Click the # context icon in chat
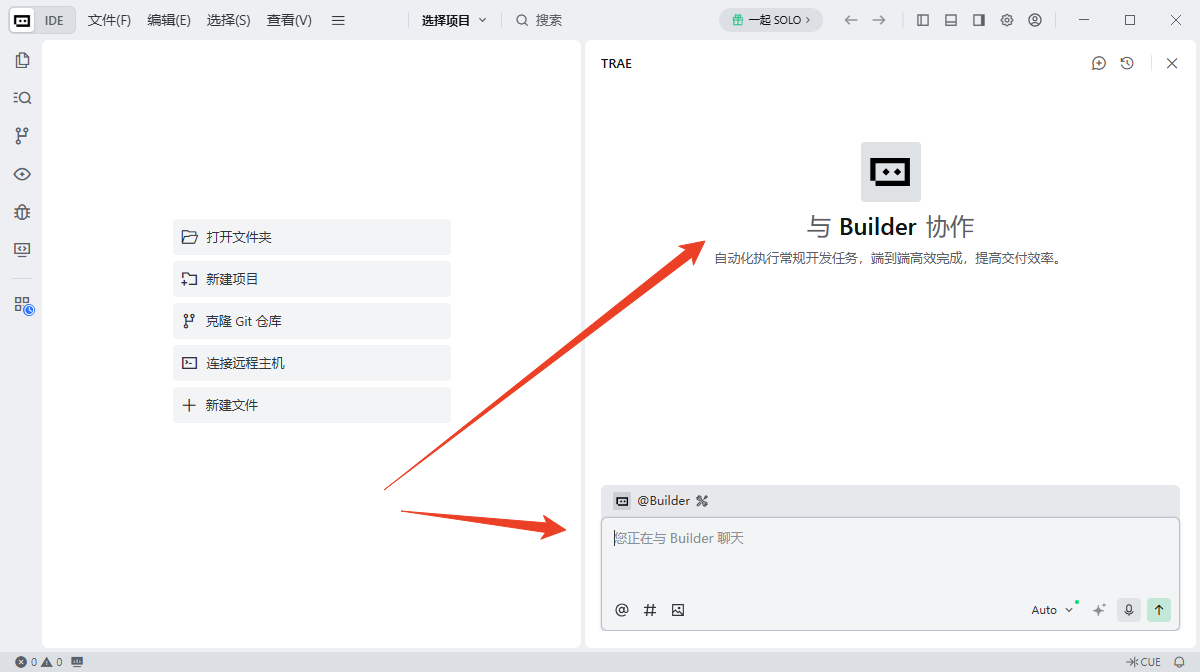 (x=650, y=610)
